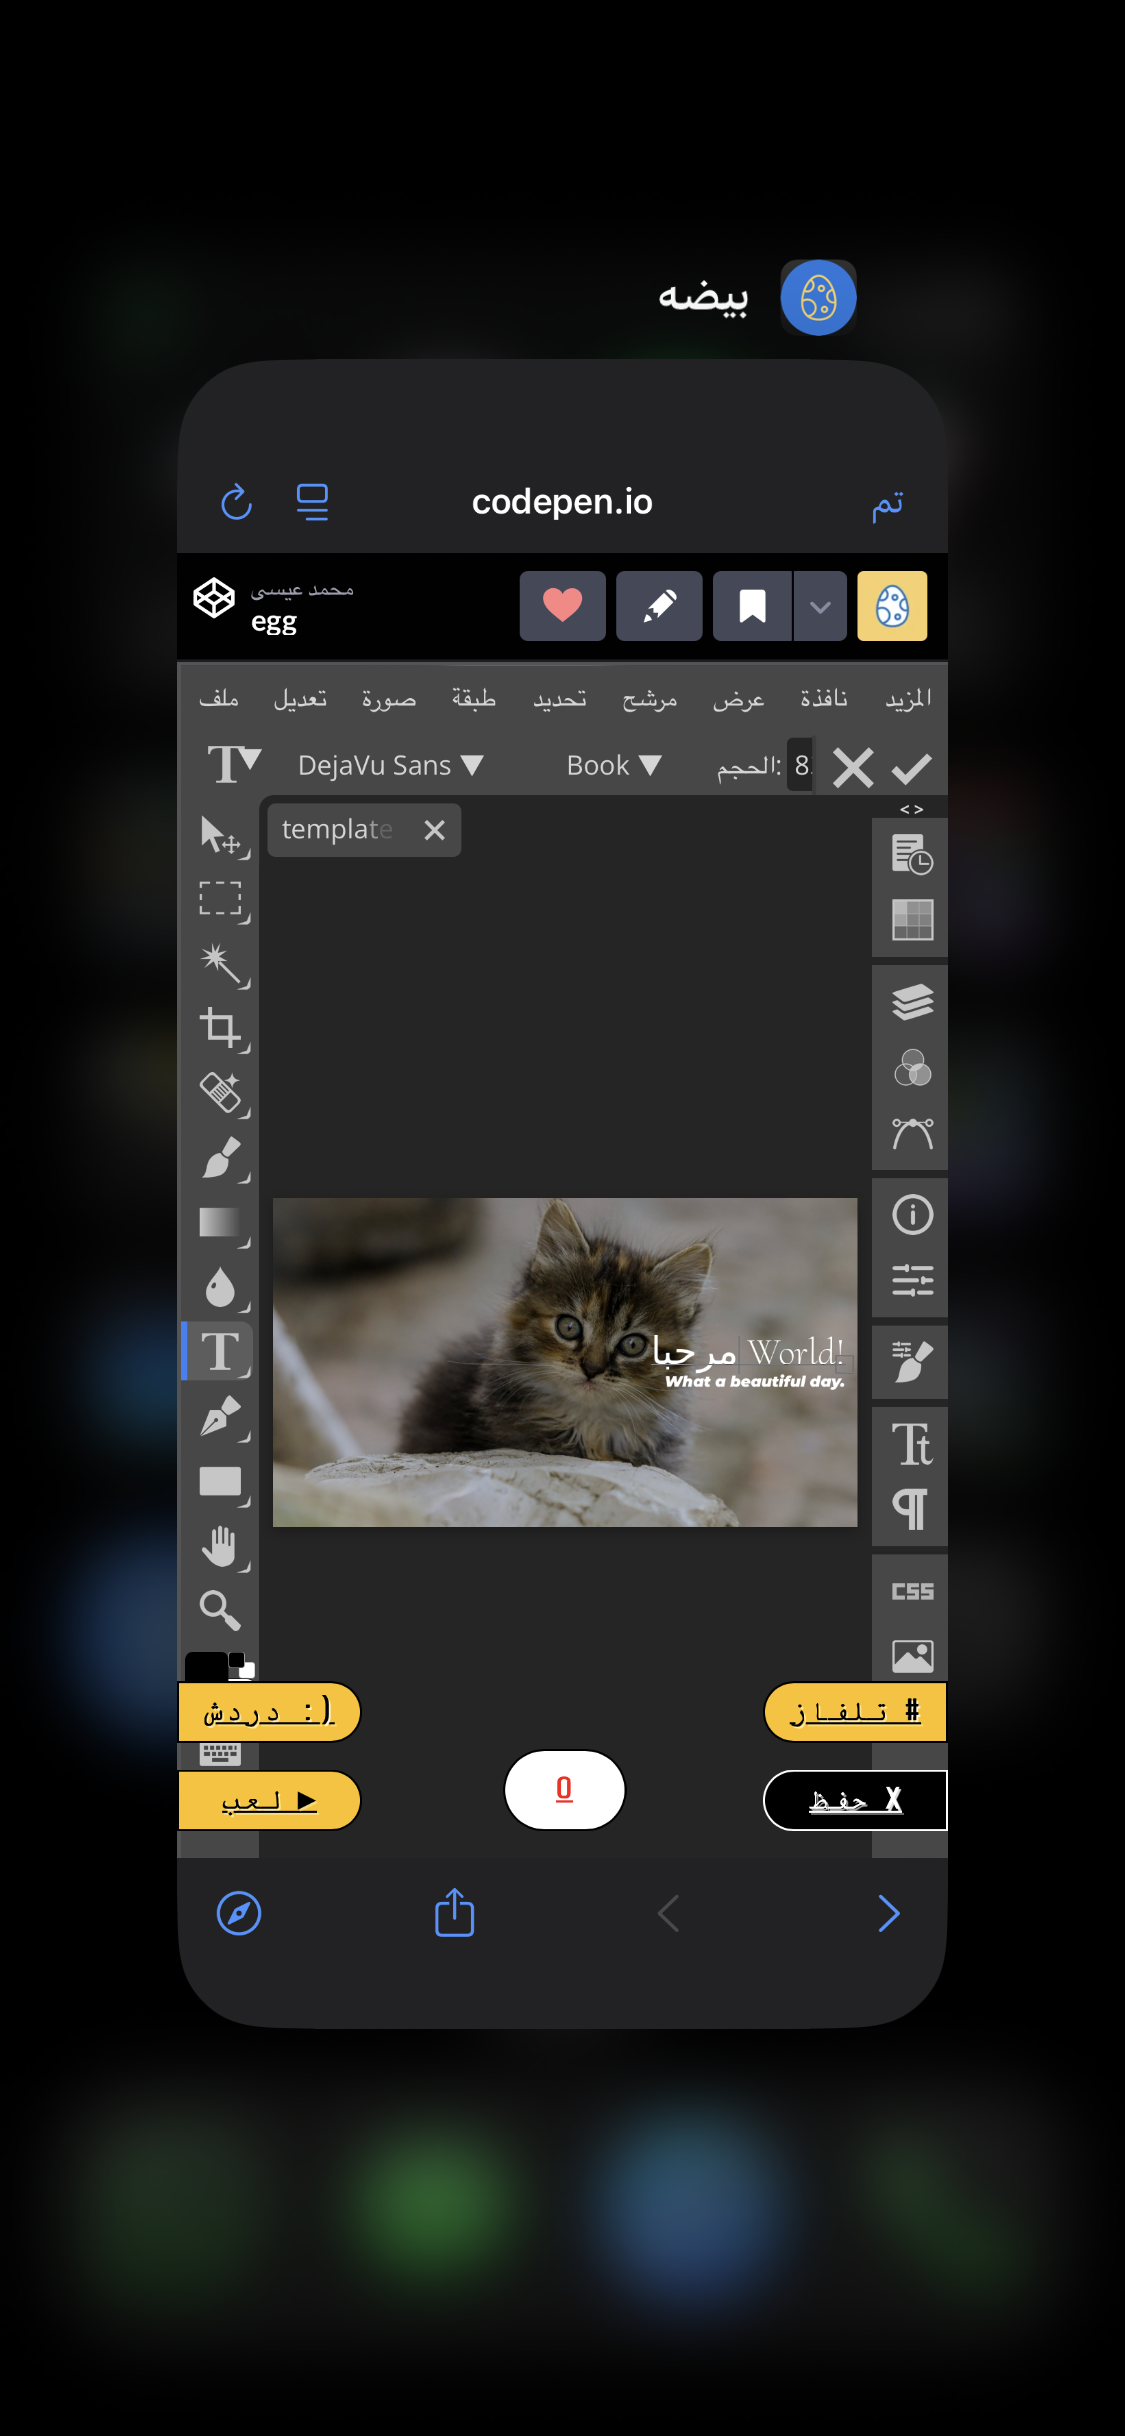Select the Magic Wand tool
The height and width of the screenshot is (2436, 1125).
[x=220, y=964]
